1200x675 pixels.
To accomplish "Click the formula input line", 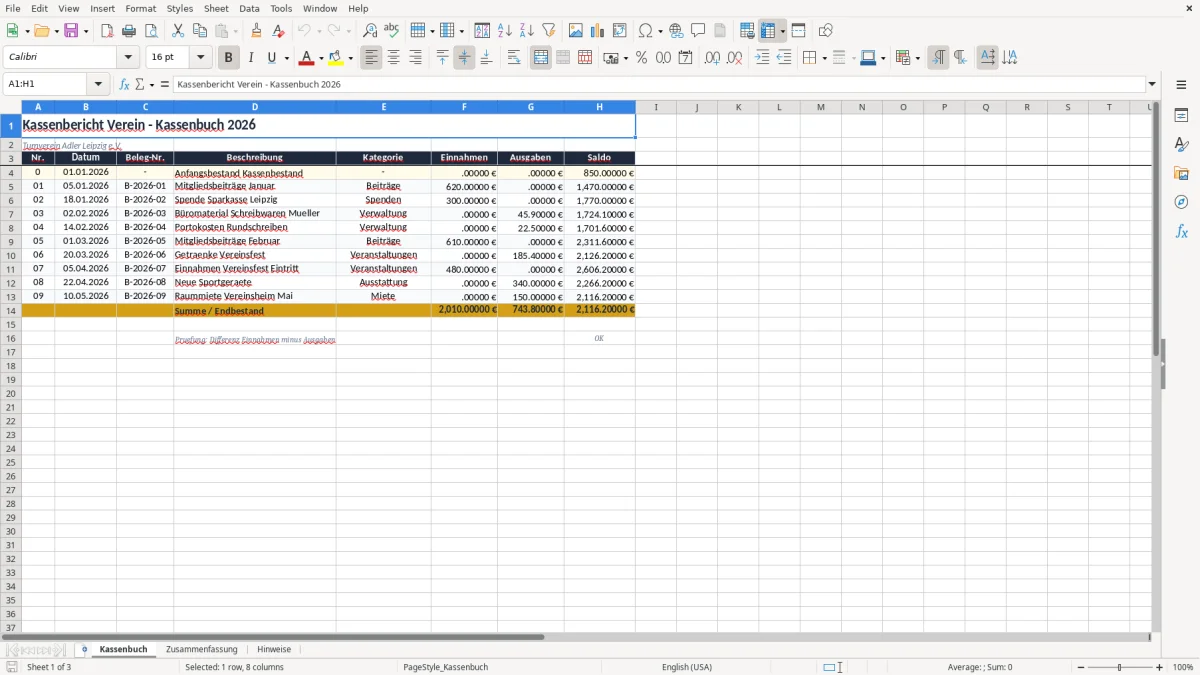I will click(659, 85).
